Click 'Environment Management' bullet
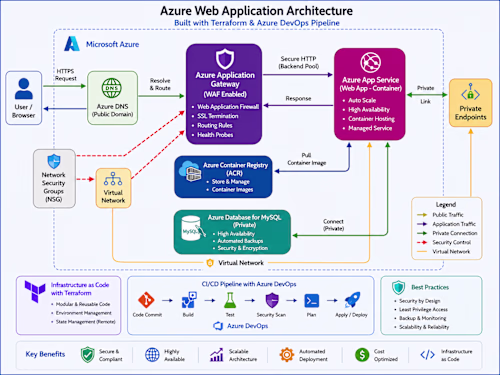This screenshot has width=500, height=375. pos(84,313)
